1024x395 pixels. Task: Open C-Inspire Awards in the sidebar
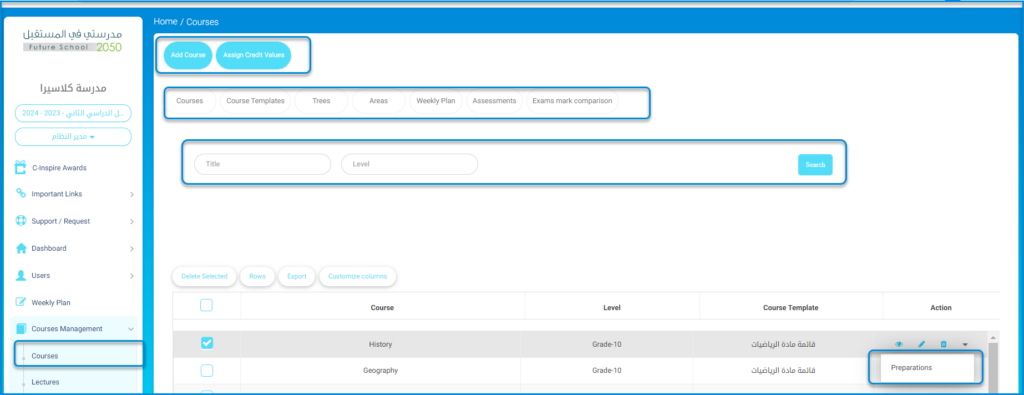(59, 168)
